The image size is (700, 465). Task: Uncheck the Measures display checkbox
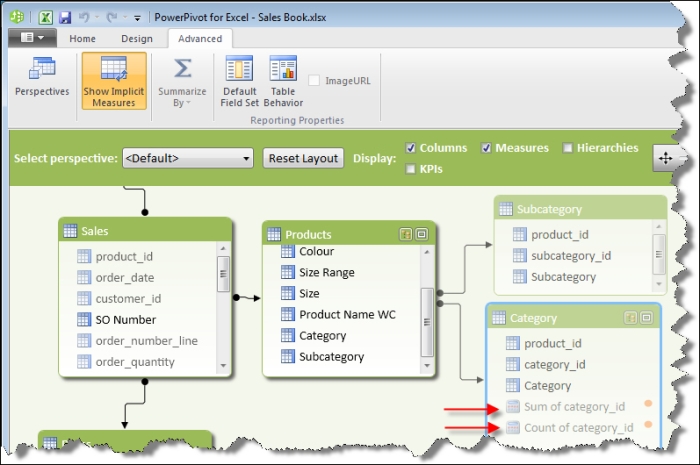point(486,148)
